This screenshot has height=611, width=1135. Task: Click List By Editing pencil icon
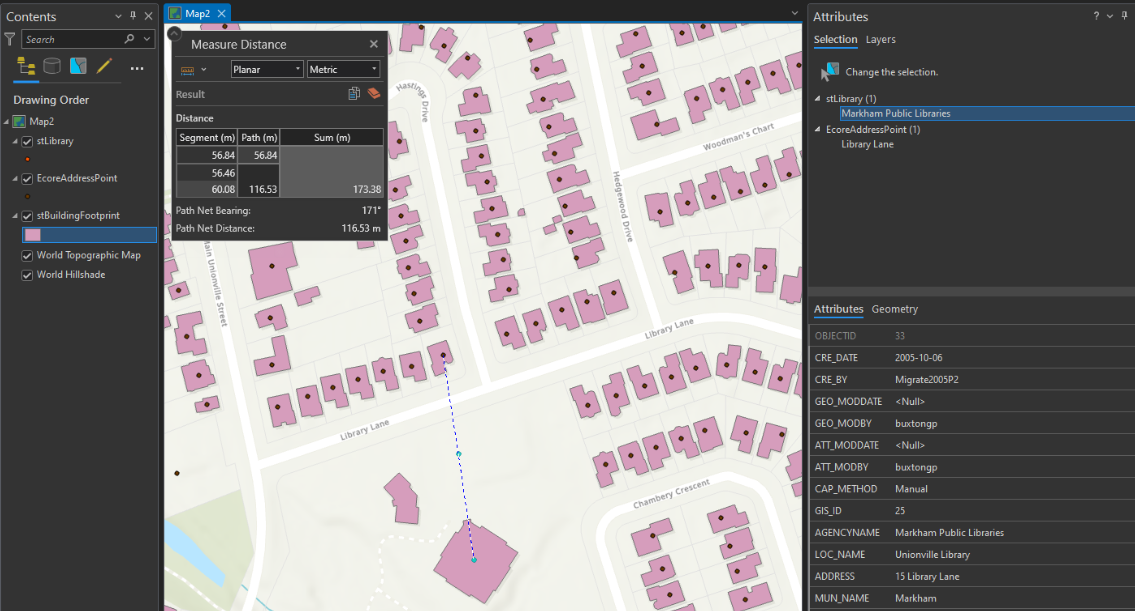(x=104, y=67)
